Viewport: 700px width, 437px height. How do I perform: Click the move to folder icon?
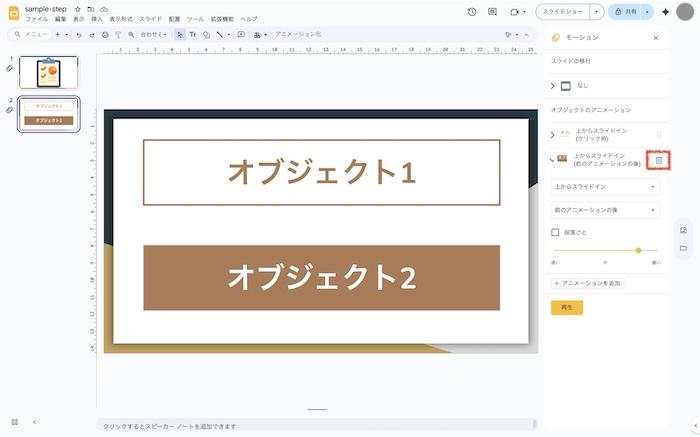pyautogui.click(x=91, y=9)
